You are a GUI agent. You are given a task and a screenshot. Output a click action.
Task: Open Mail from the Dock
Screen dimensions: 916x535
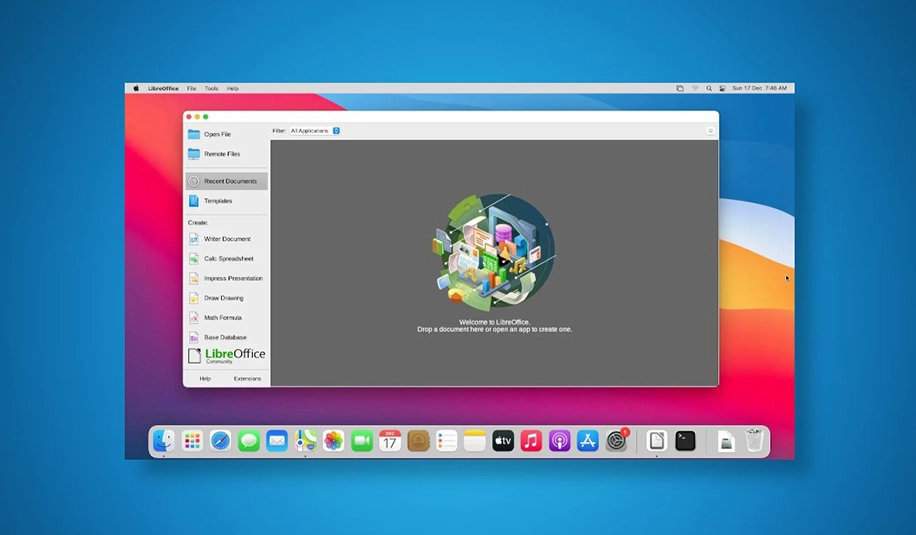[x=277, y=441]
